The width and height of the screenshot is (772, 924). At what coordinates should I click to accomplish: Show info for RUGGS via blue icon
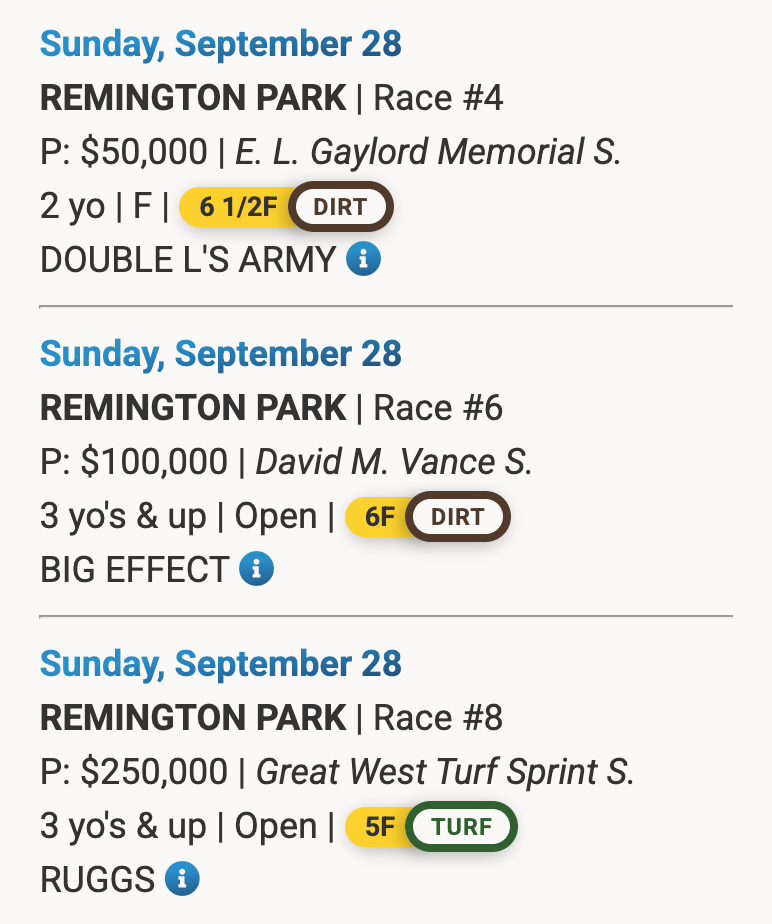tap(182, 880)
